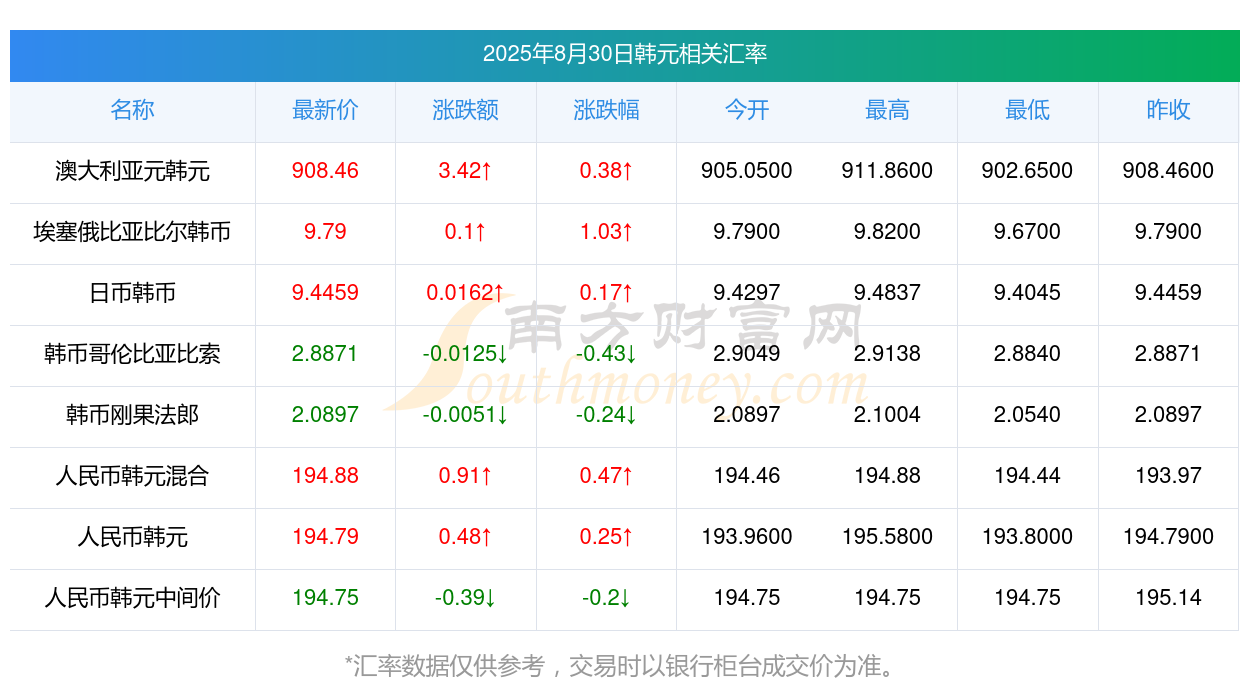
Task: Click change percent -0.24↓
Action: [606, 415]
